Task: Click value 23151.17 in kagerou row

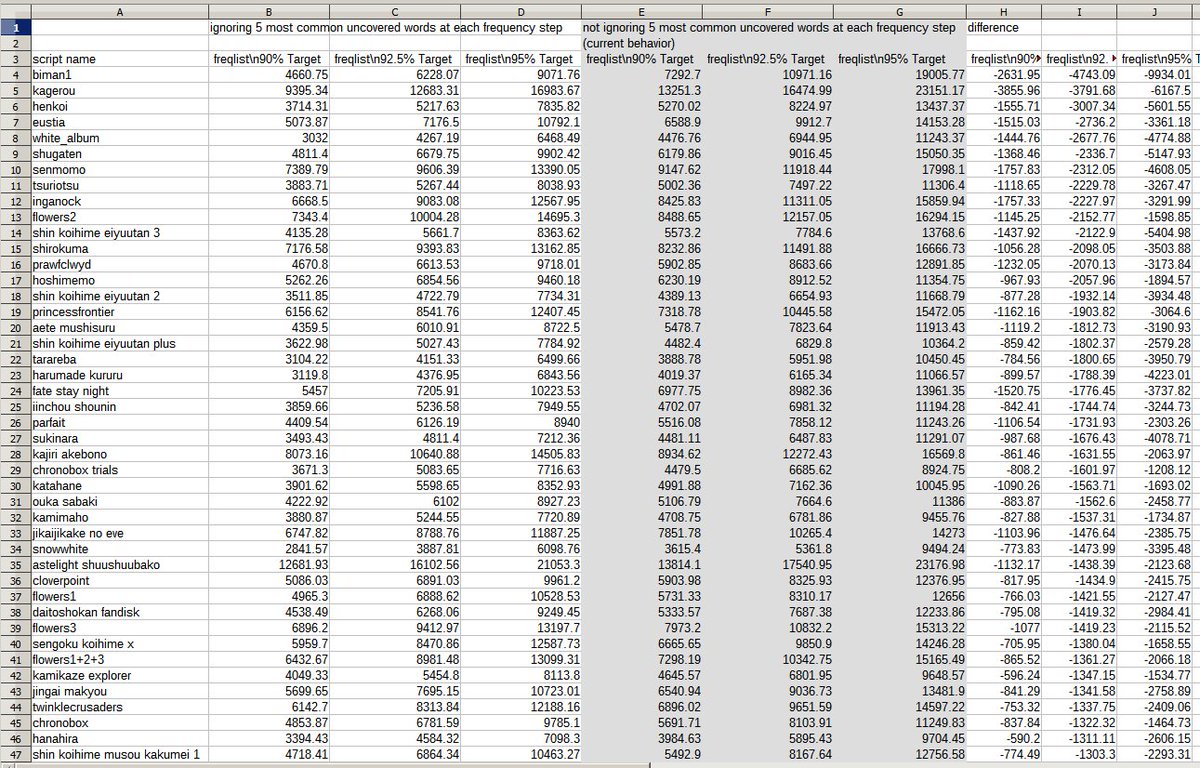Action: click(x=900, y=91)
